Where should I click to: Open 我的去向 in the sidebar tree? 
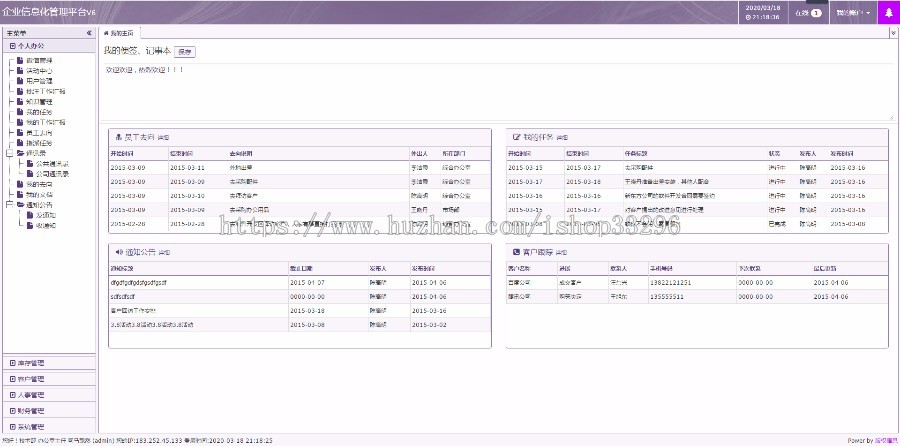click(x=40, y=184)
